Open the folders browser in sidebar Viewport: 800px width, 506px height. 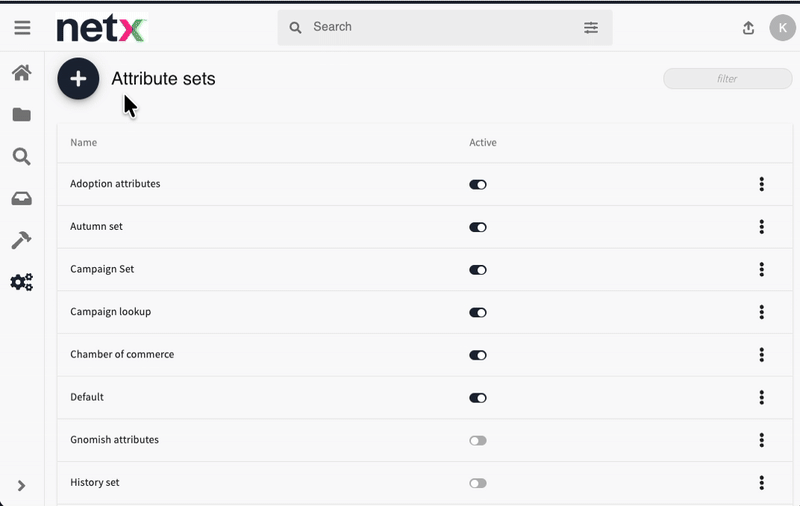pyautogui.click(x=21, y=115)
